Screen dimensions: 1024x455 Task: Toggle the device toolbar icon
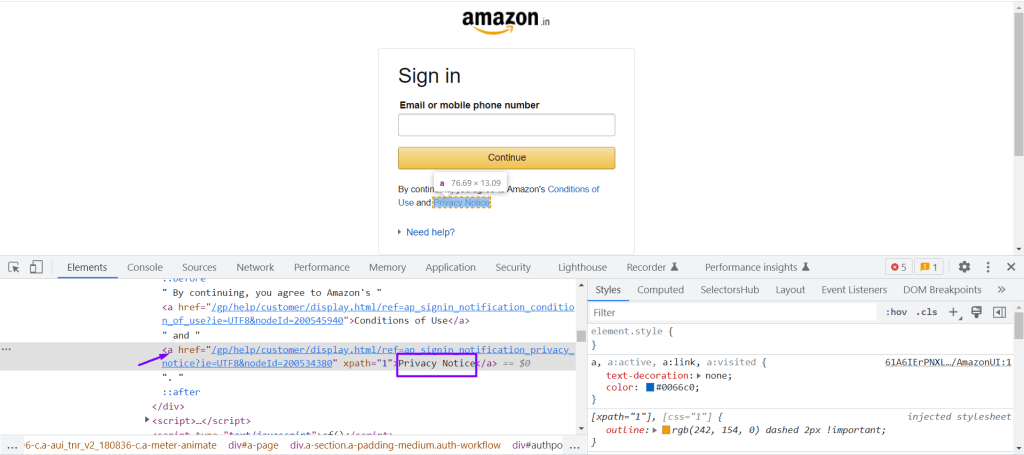[x=36, y=267]
